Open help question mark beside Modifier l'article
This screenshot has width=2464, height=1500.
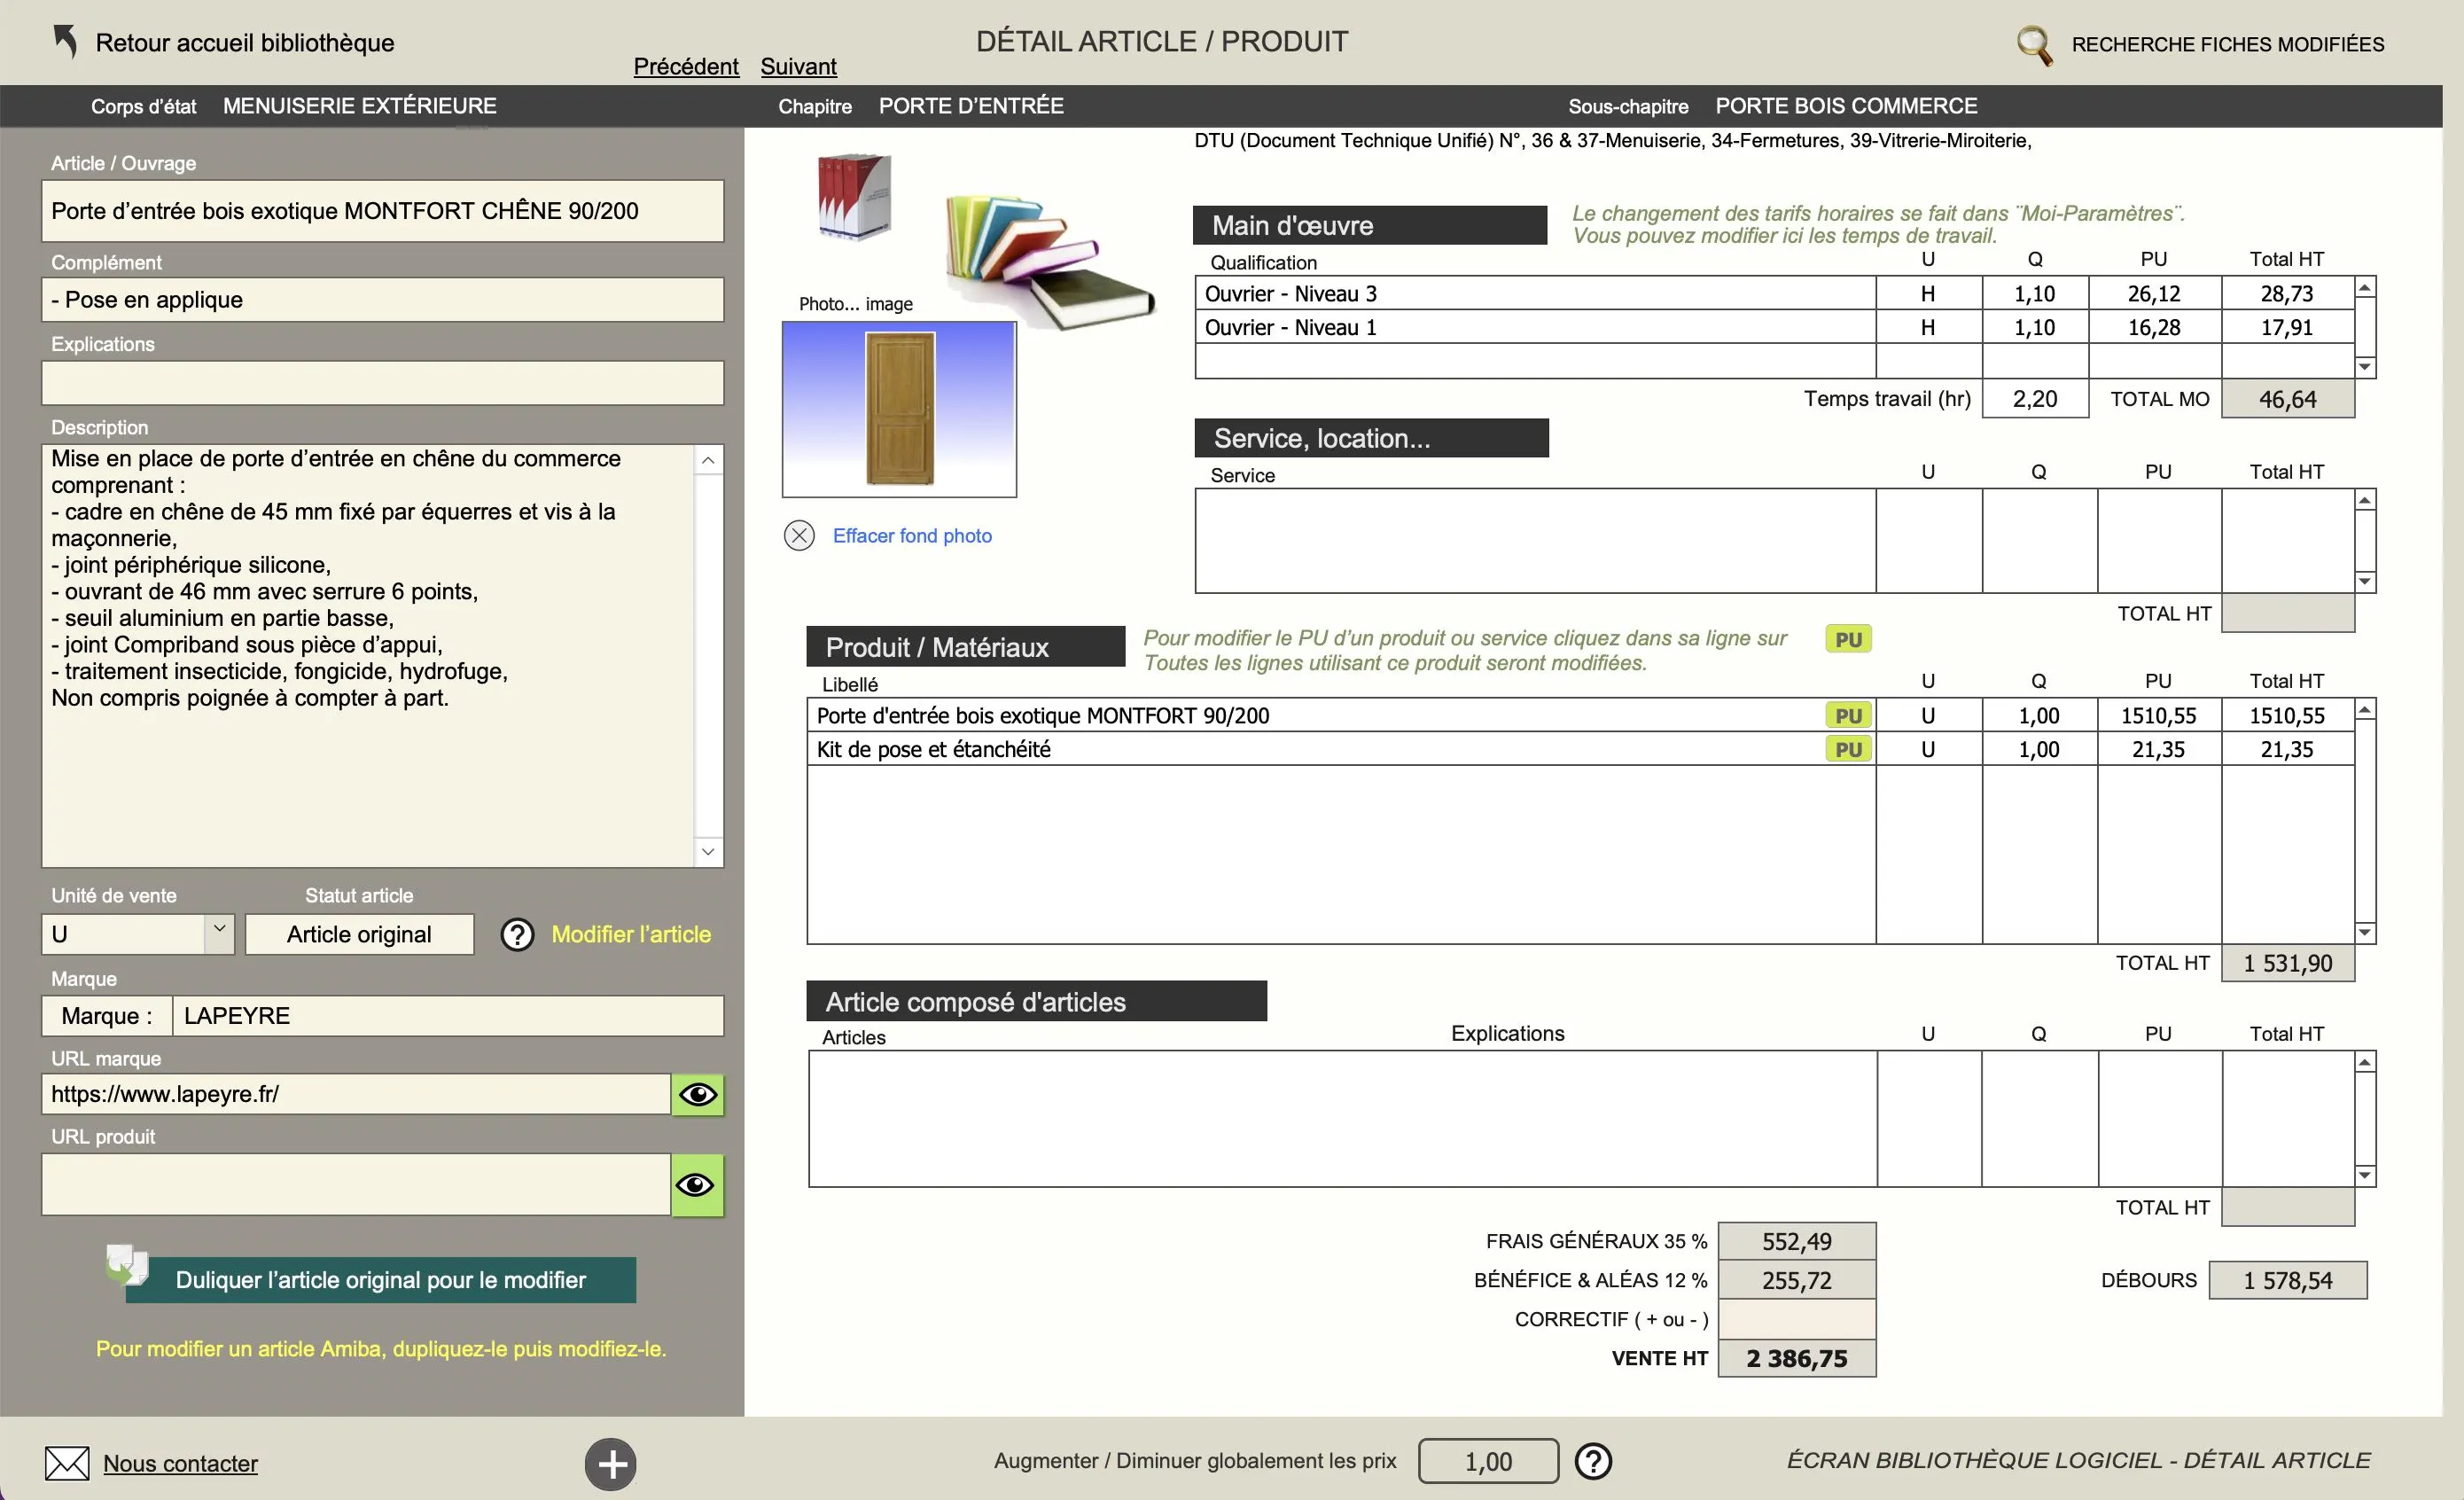click(x=516, y=935)
